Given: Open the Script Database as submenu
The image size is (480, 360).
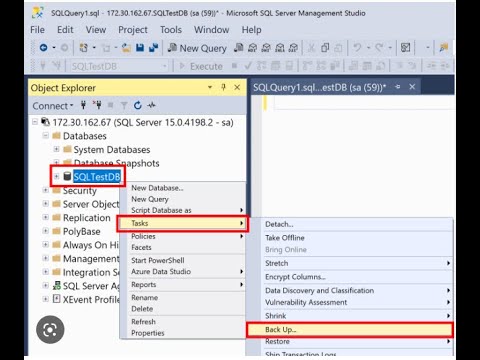Looking at the screenshot, I should coord(187,210).
